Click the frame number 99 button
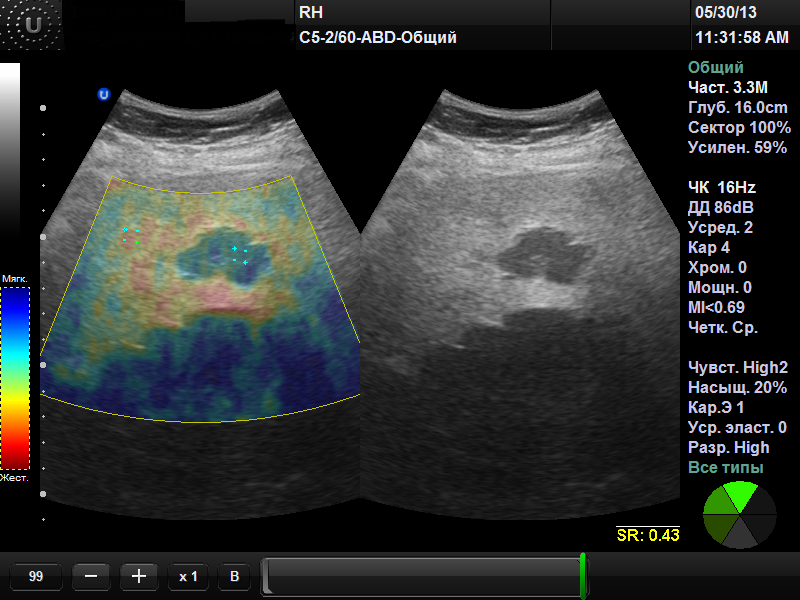Screen dimensions: 800x600 point(36,576)
